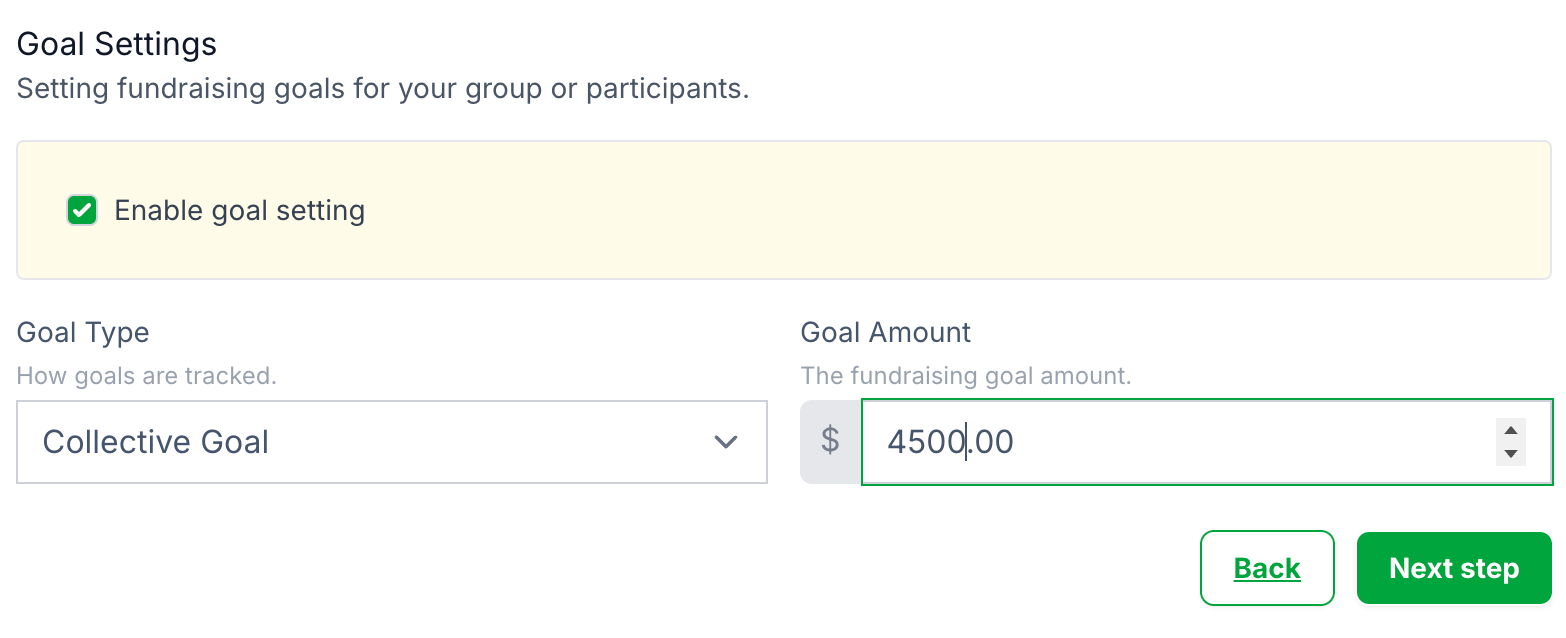
Task: Click the Goal Amount field label
Action: coord(885,332)
